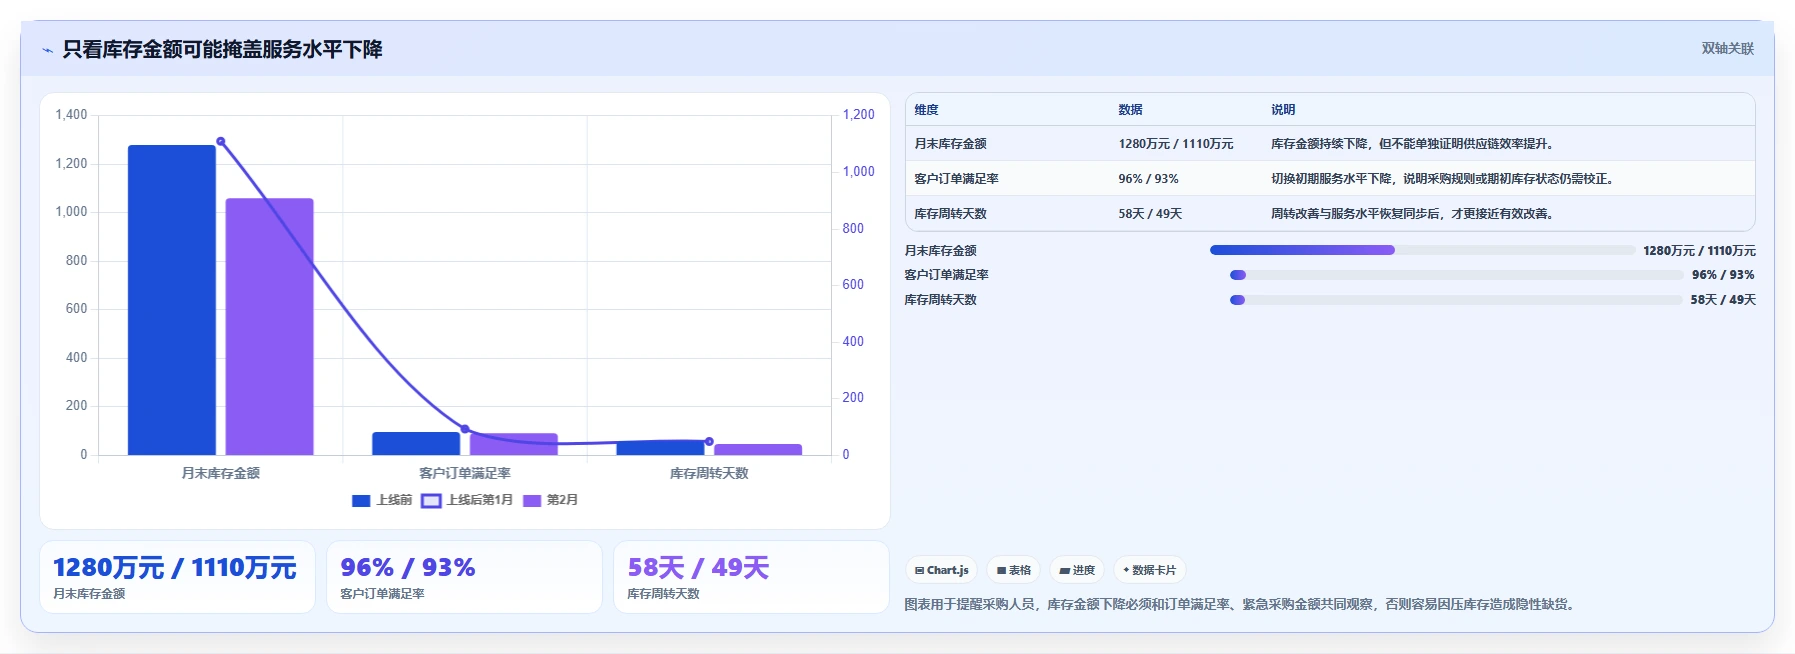1795x654 pixels.
Task: Click the purple bar for 库存周转天数
Action: tap(758, 449)
